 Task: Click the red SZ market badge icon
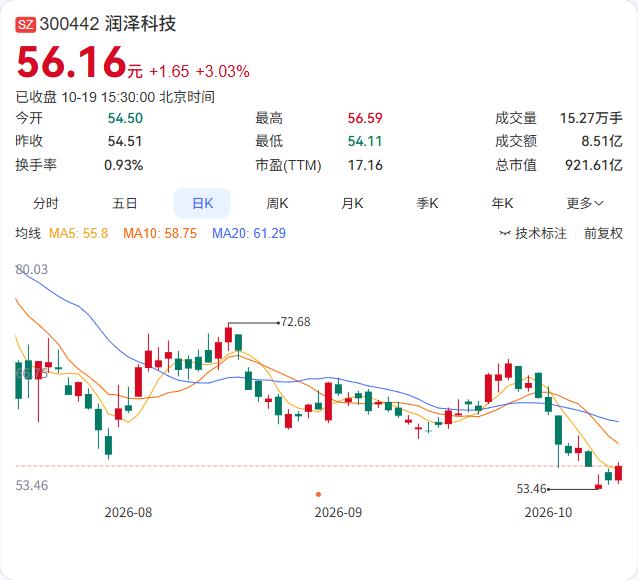click(26, 25)
